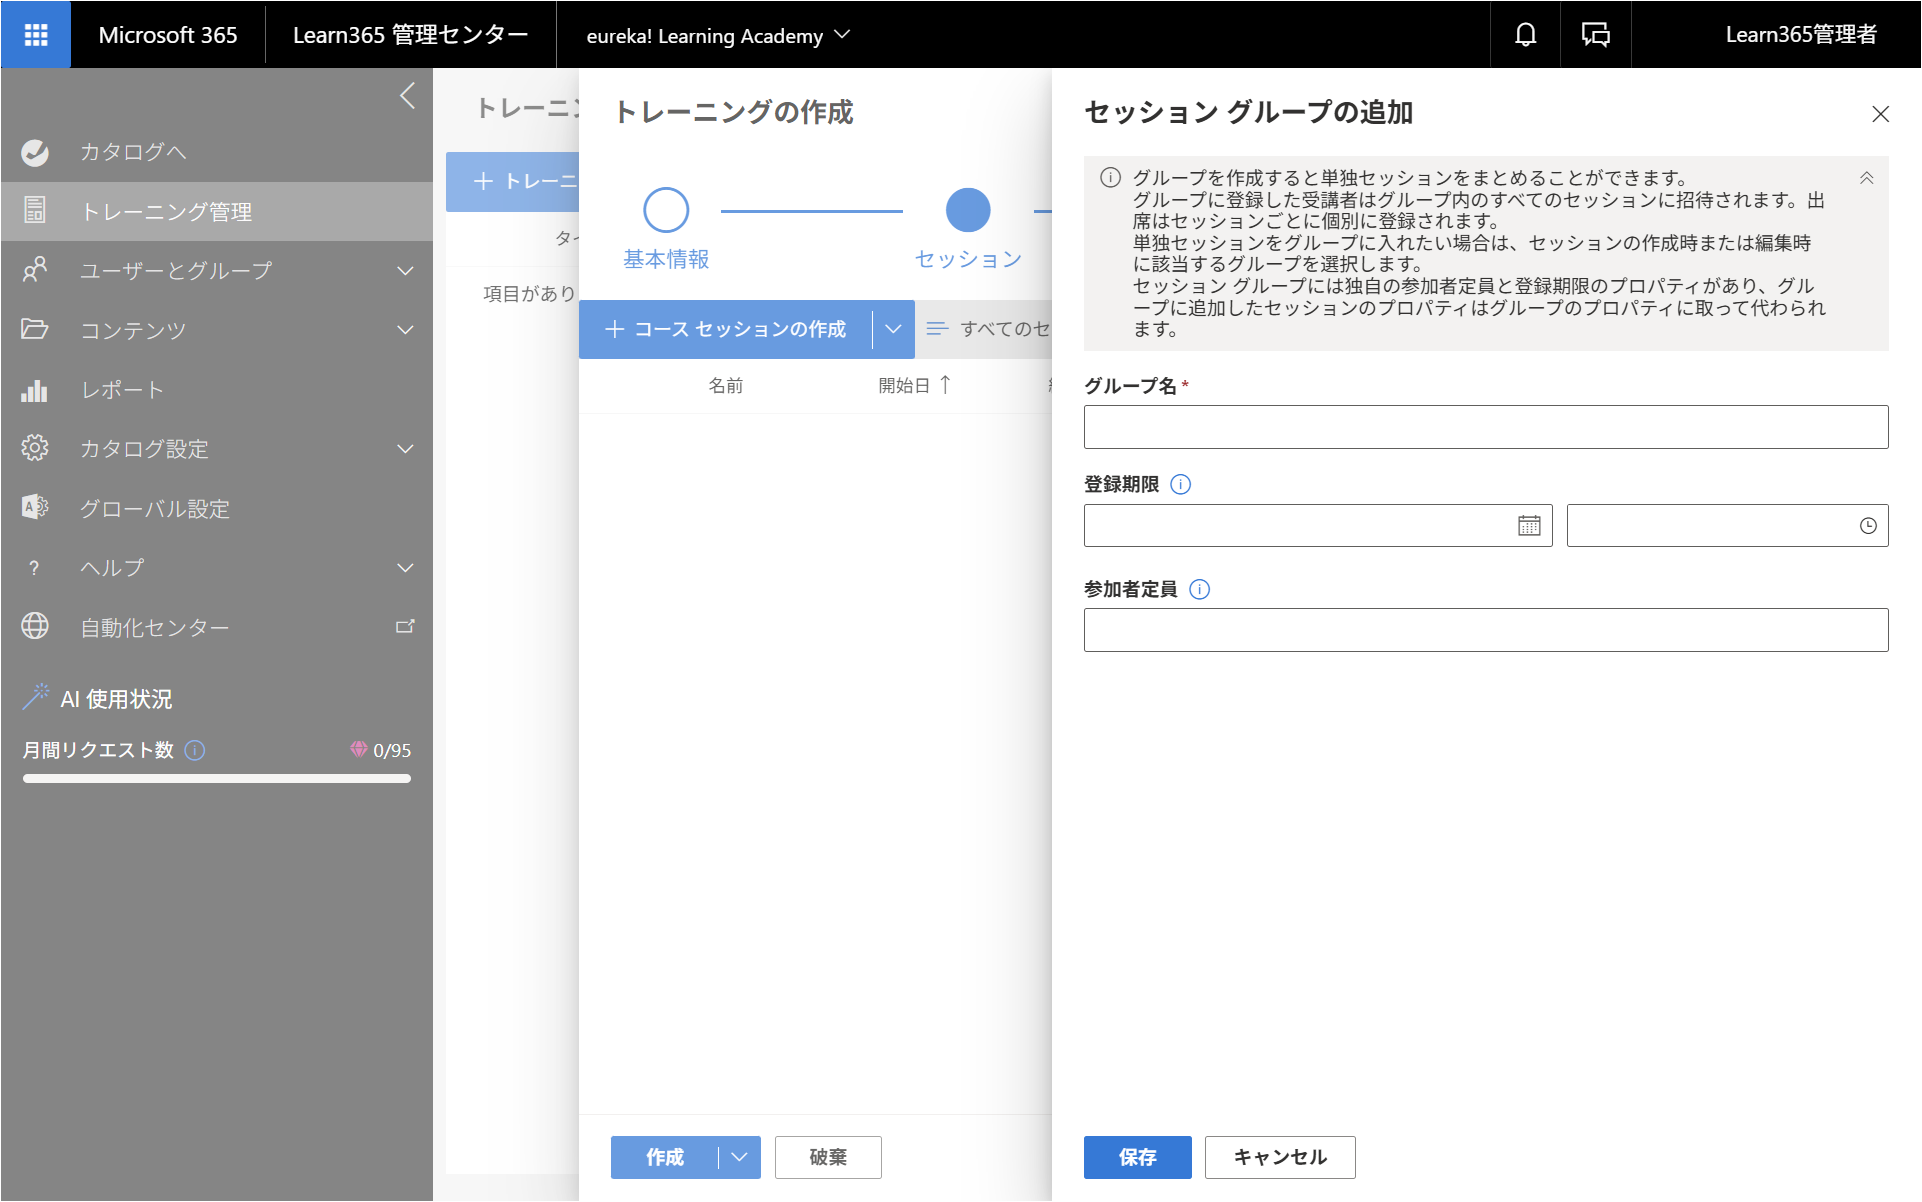Collapse the group info banner chevron
The width and height of the screenshot is (1922, 1202).
pyautogui.click(x=1866, y=178)
